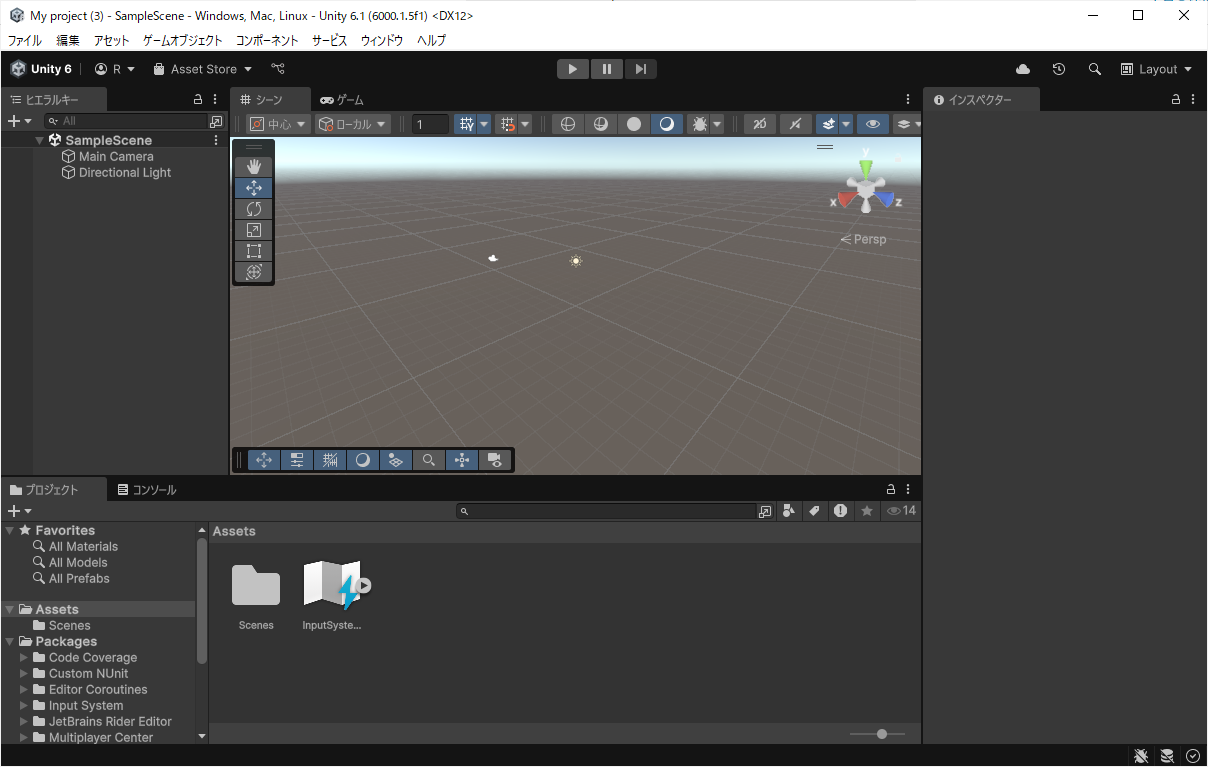Image resolution: width=1208 pixels, height=767 pixels.
Task: Step one frame forward
Action: pos(641,69)
